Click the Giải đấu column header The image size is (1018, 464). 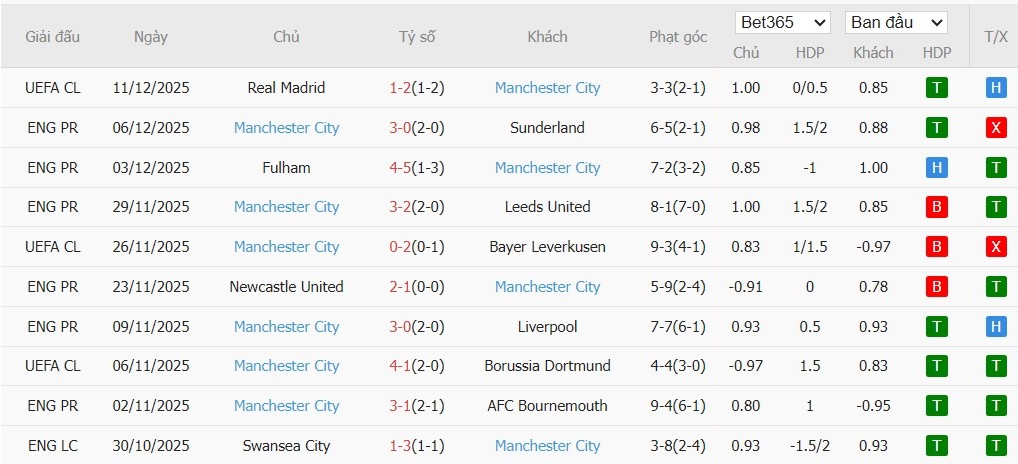pyautogui.click(x=53, y=37)
